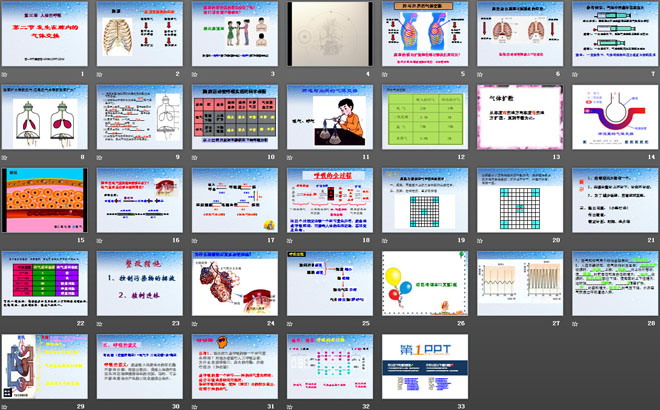The height and width of the screenshot is (410, 660).
Task: Open slide 15 with orange tissue image
Action: pyautogui.click(x=47, y=201)
